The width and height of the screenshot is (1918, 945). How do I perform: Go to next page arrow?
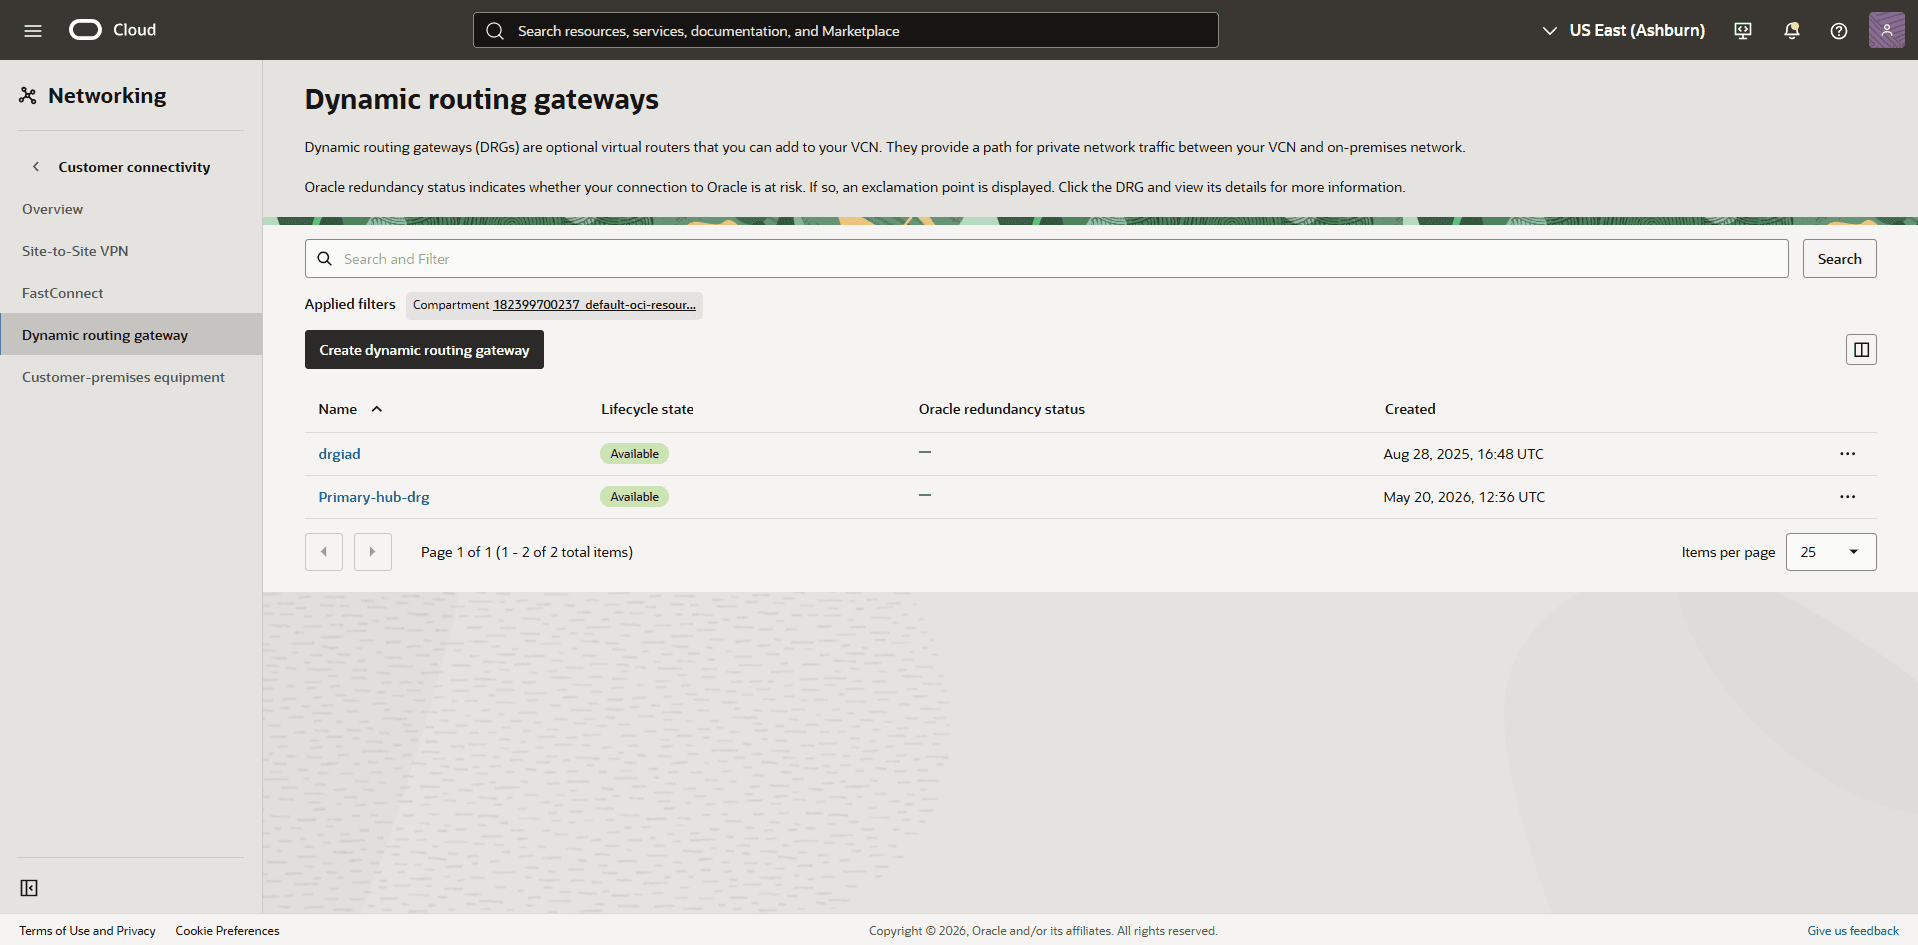[373, 552]
